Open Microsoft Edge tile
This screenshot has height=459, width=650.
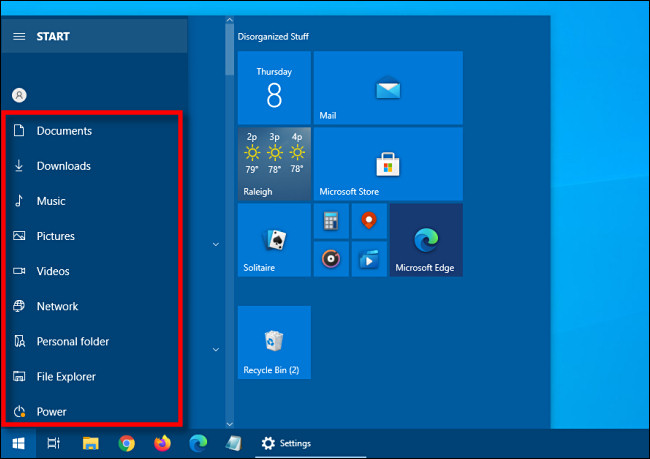(x=426, y=240)
